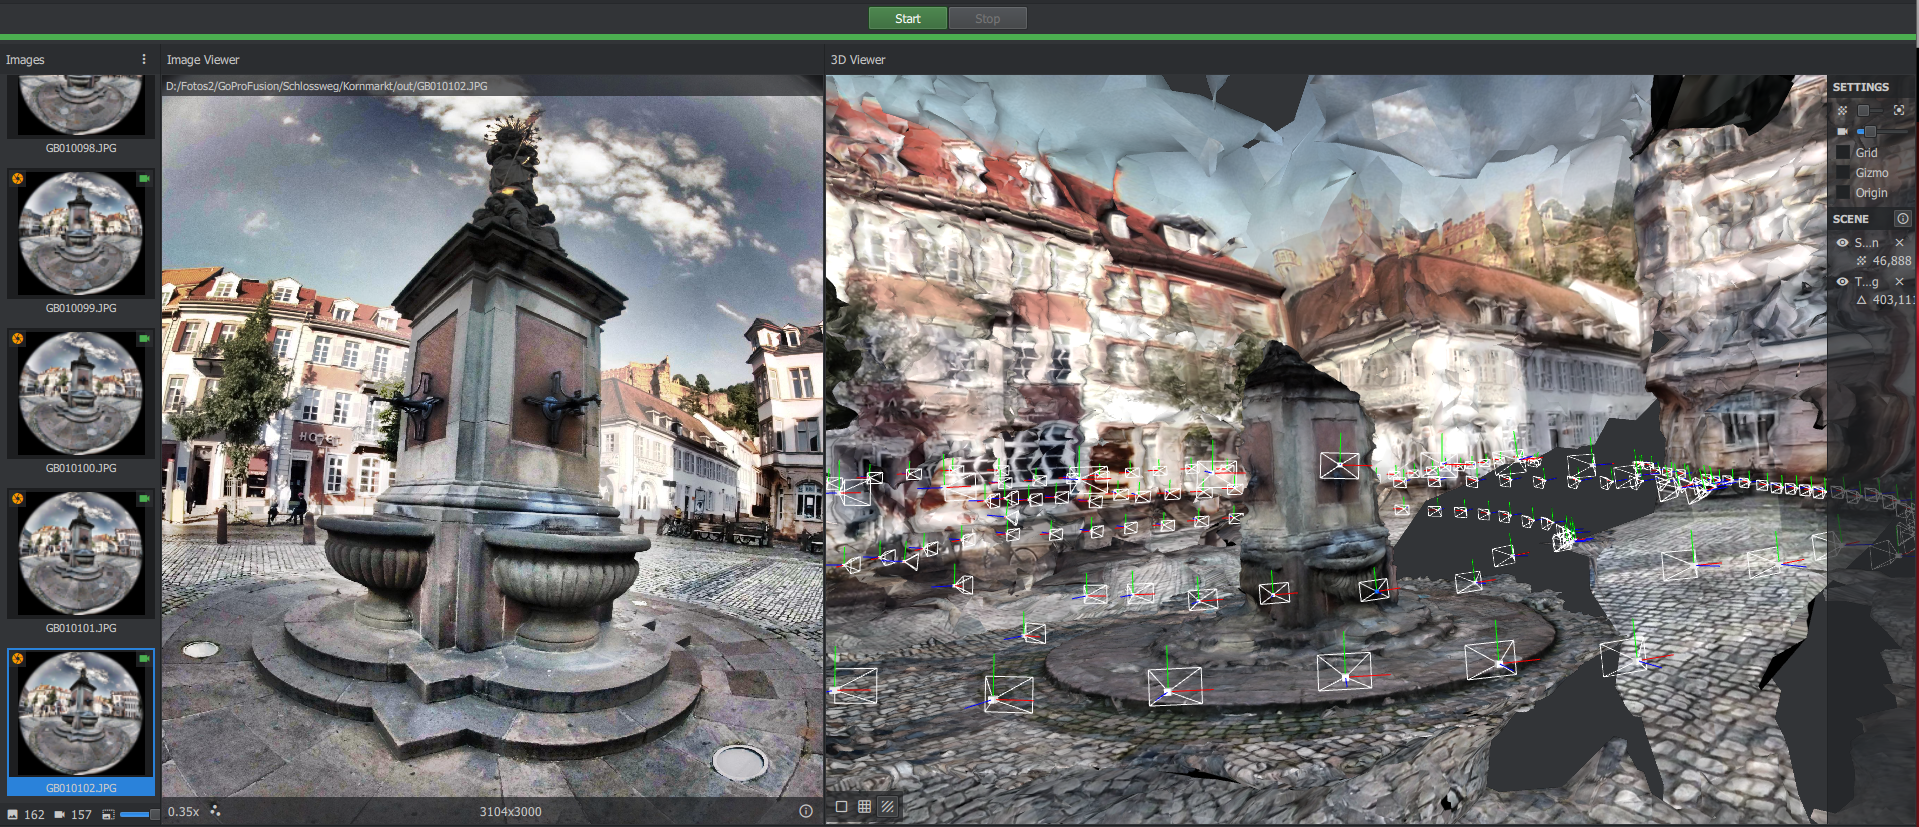Click the thumbnail size icon in Images footer
The height and width of the screenshot is (827, 1919).
click(x=108, y=814)
